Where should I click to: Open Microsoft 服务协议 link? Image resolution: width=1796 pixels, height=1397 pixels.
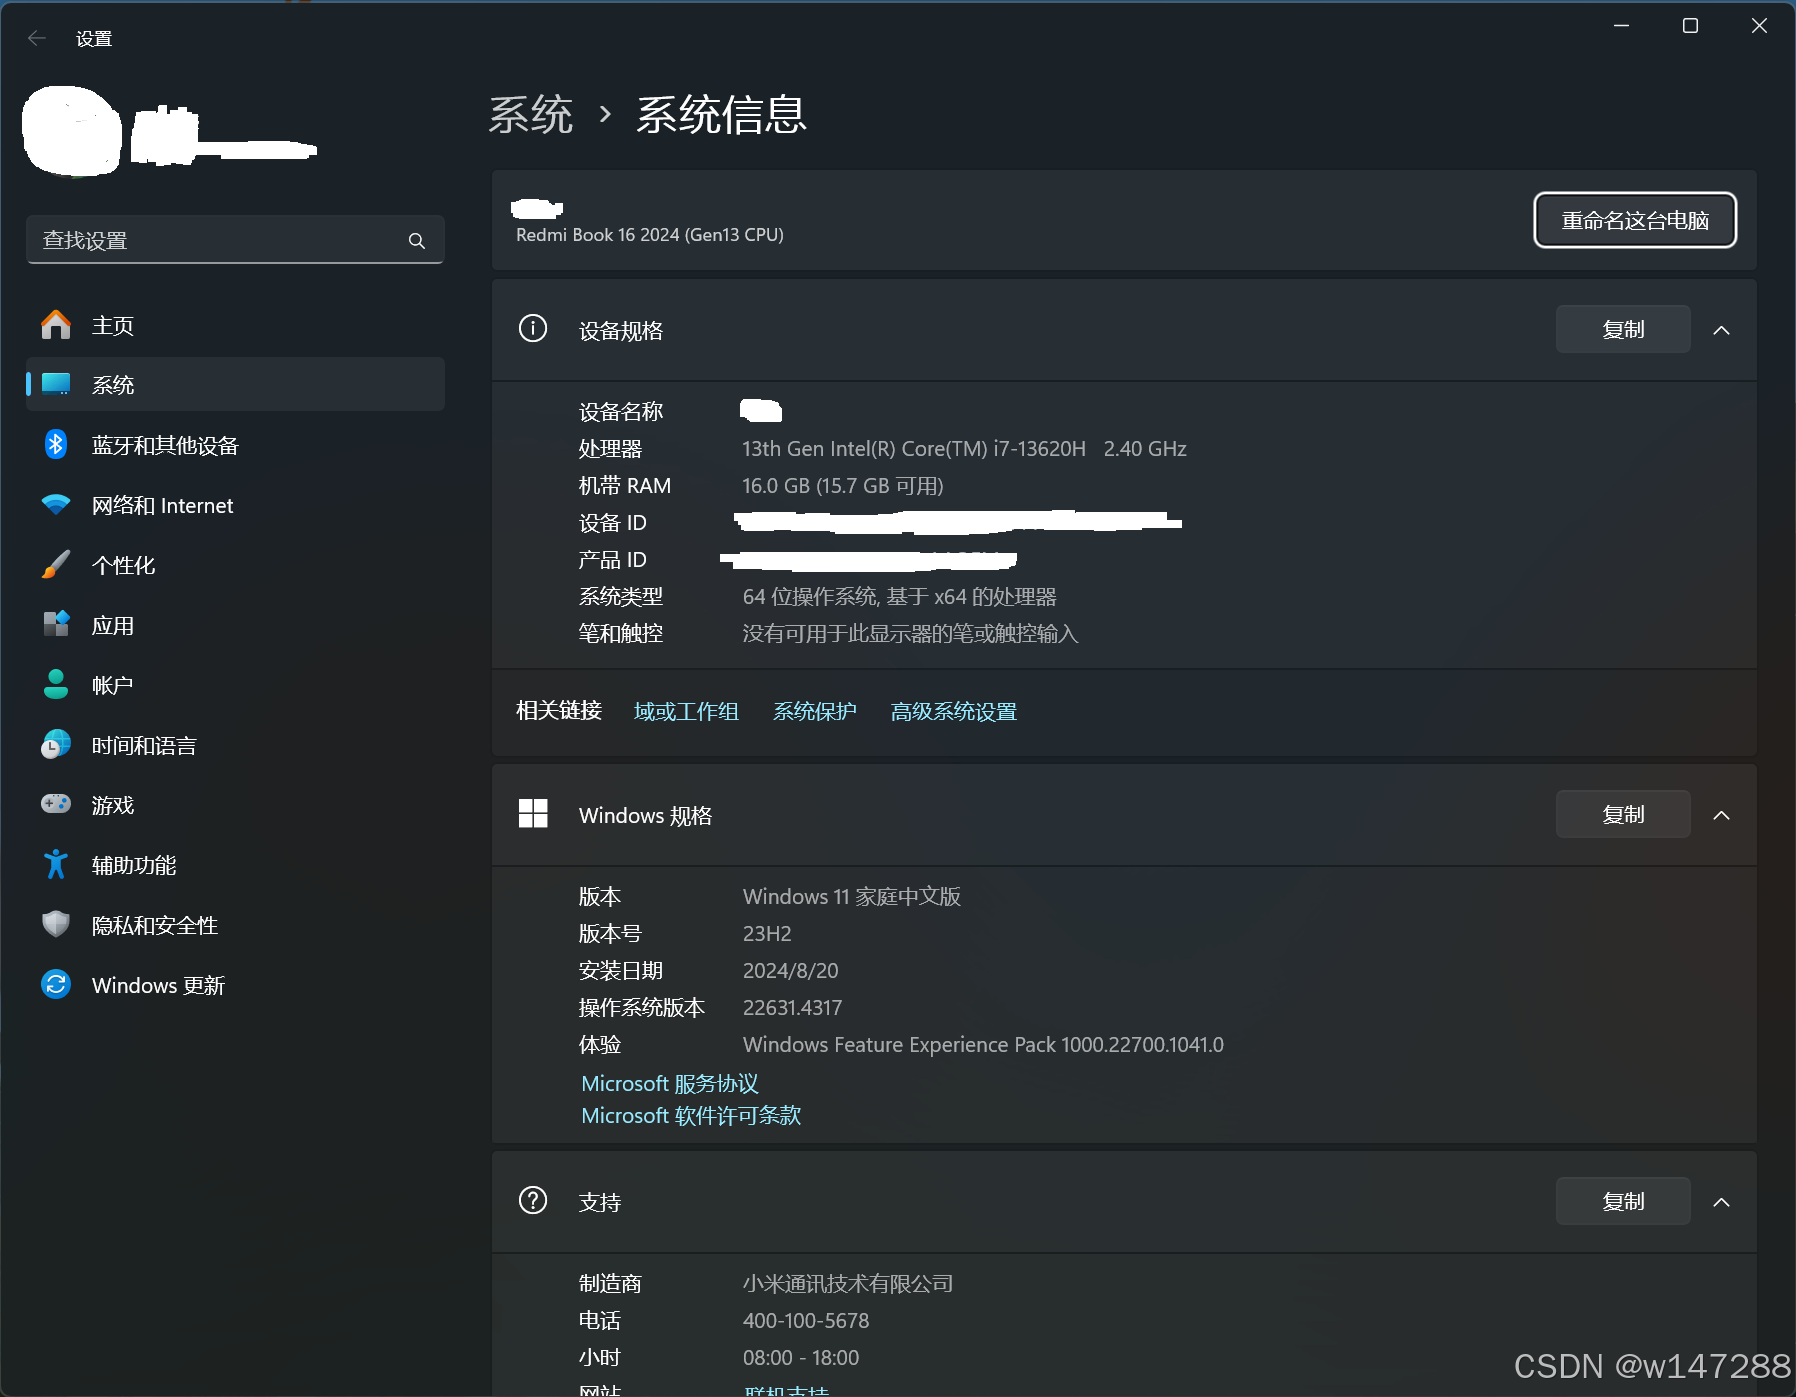pyautogui.click(x=670, y=1084)
